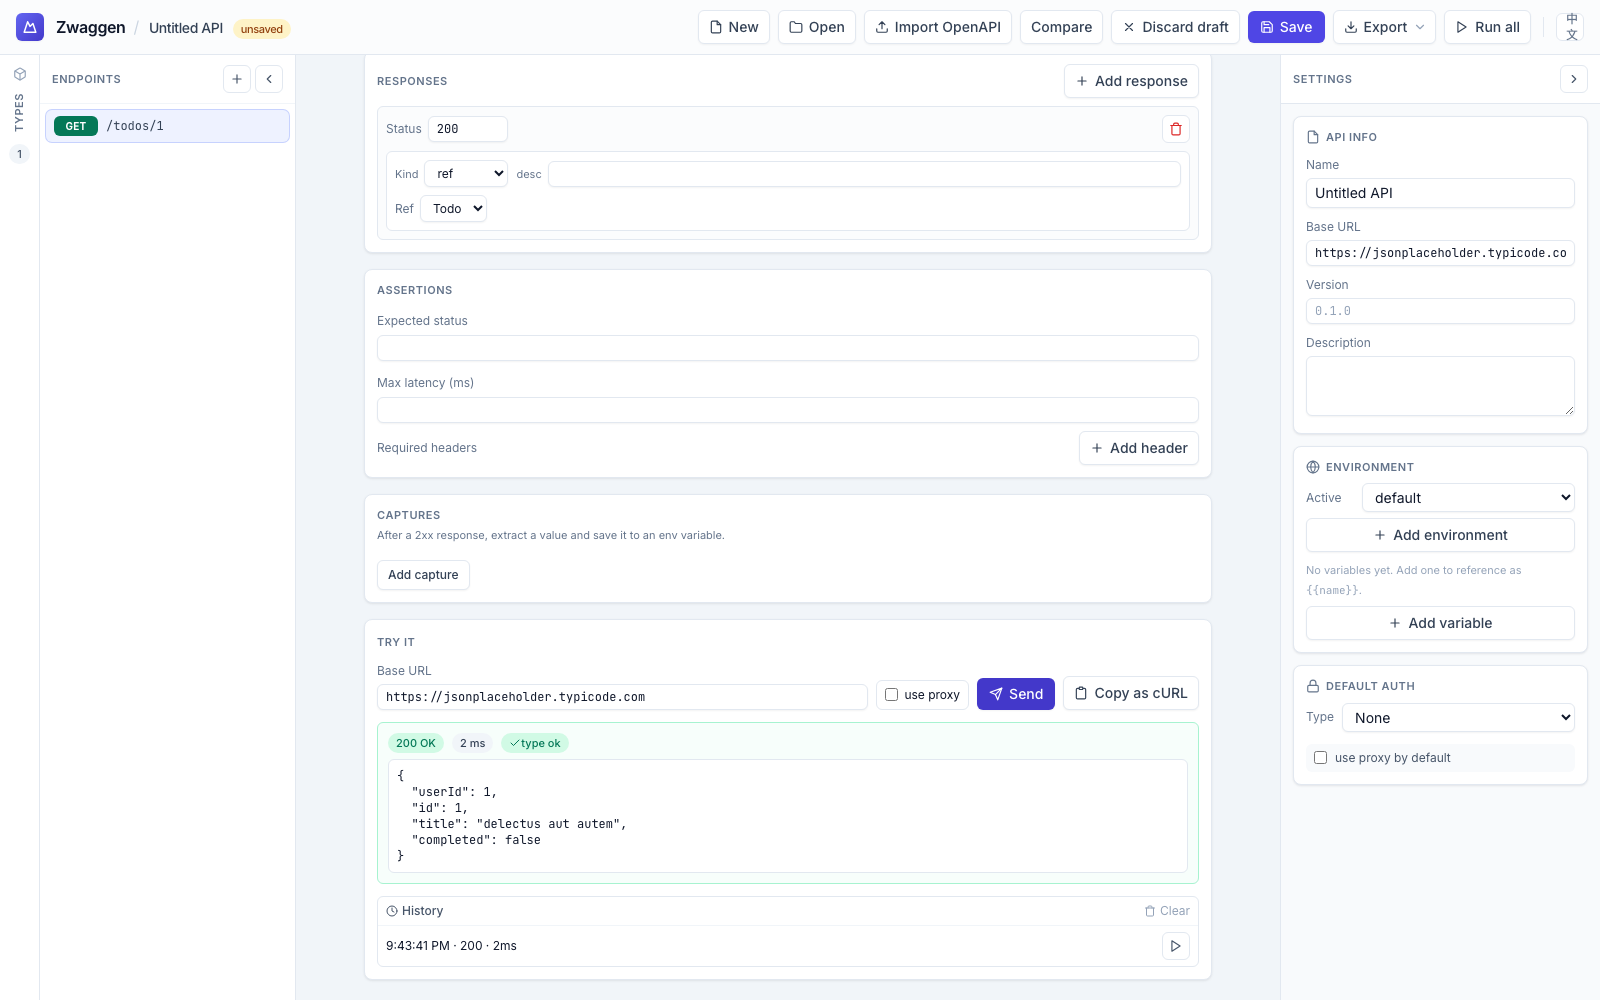The height and width of the screenshot is (1000, 1600).
Task: Open the Types sidebar cube icon
Action: click(20, 74)
